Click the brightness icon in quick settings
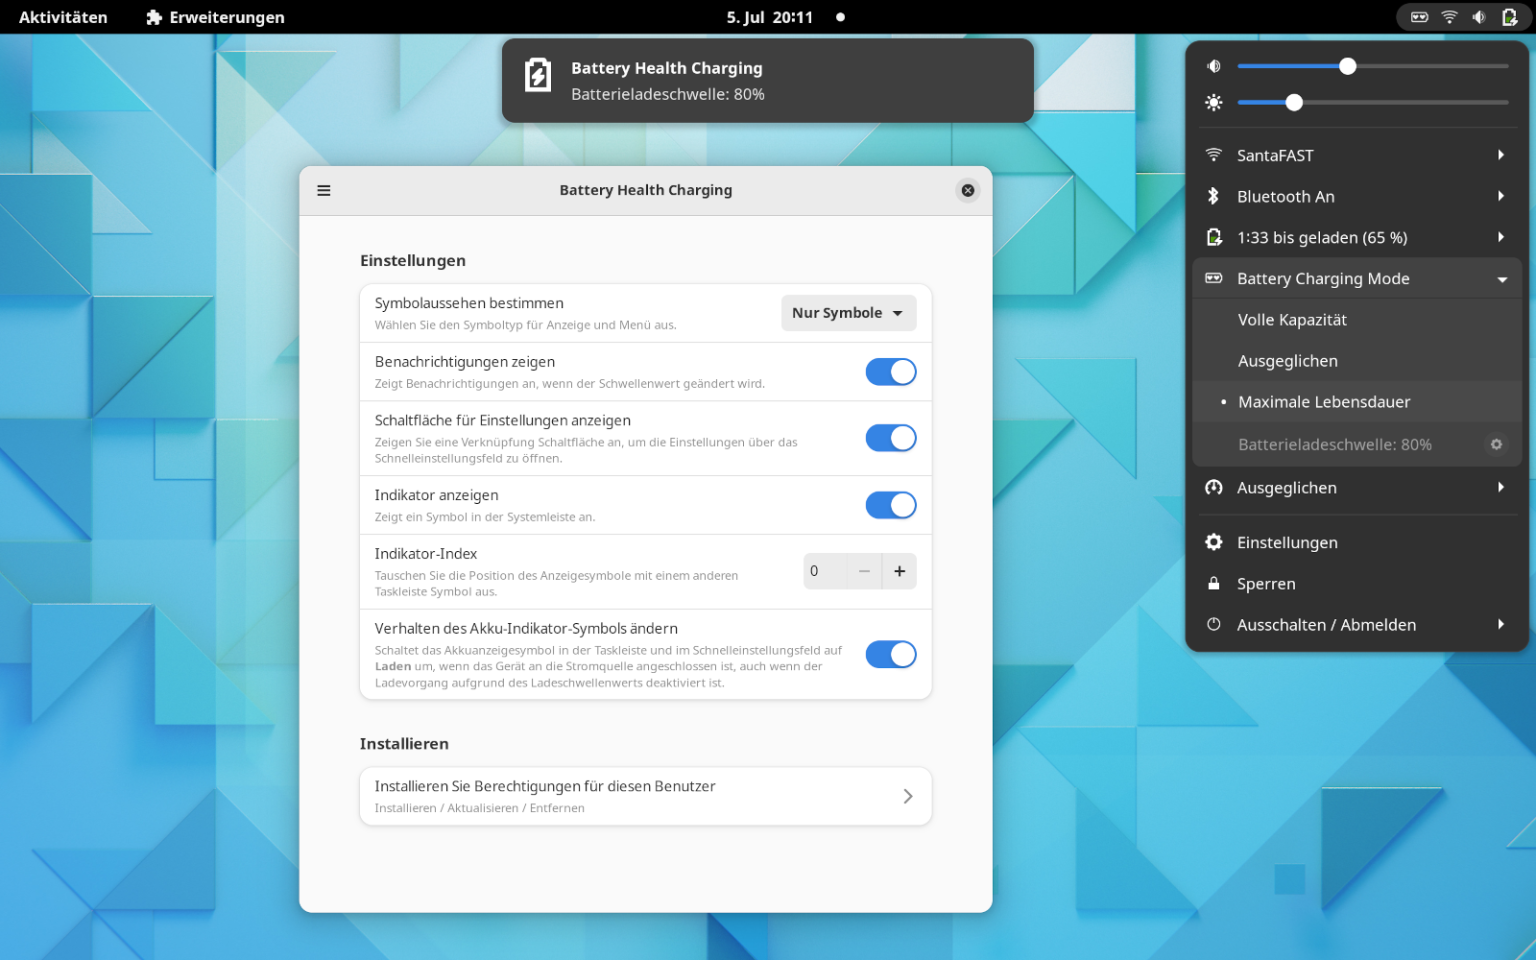Screen dimensions: 1536x960 pos(1213,102)
